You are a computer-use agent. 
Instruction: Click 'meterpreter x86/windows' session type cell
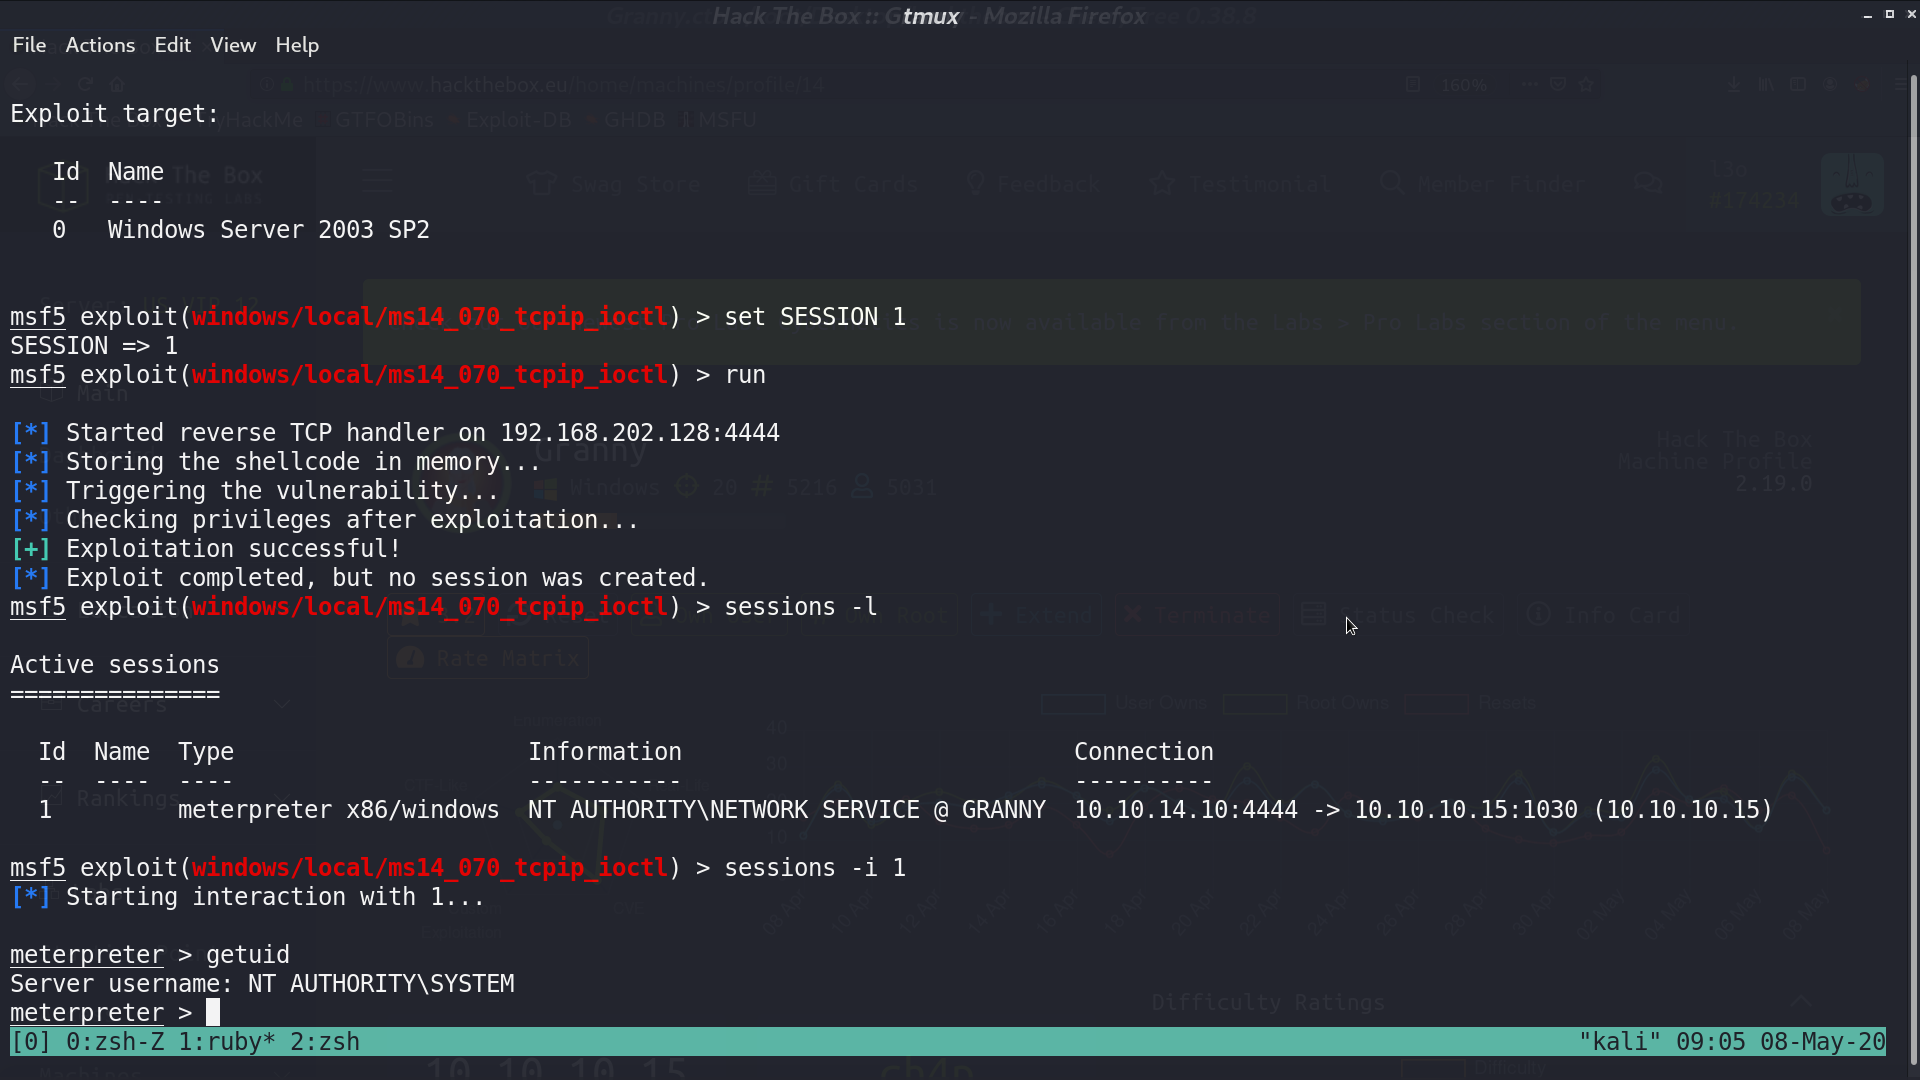[x=339, y=810]
